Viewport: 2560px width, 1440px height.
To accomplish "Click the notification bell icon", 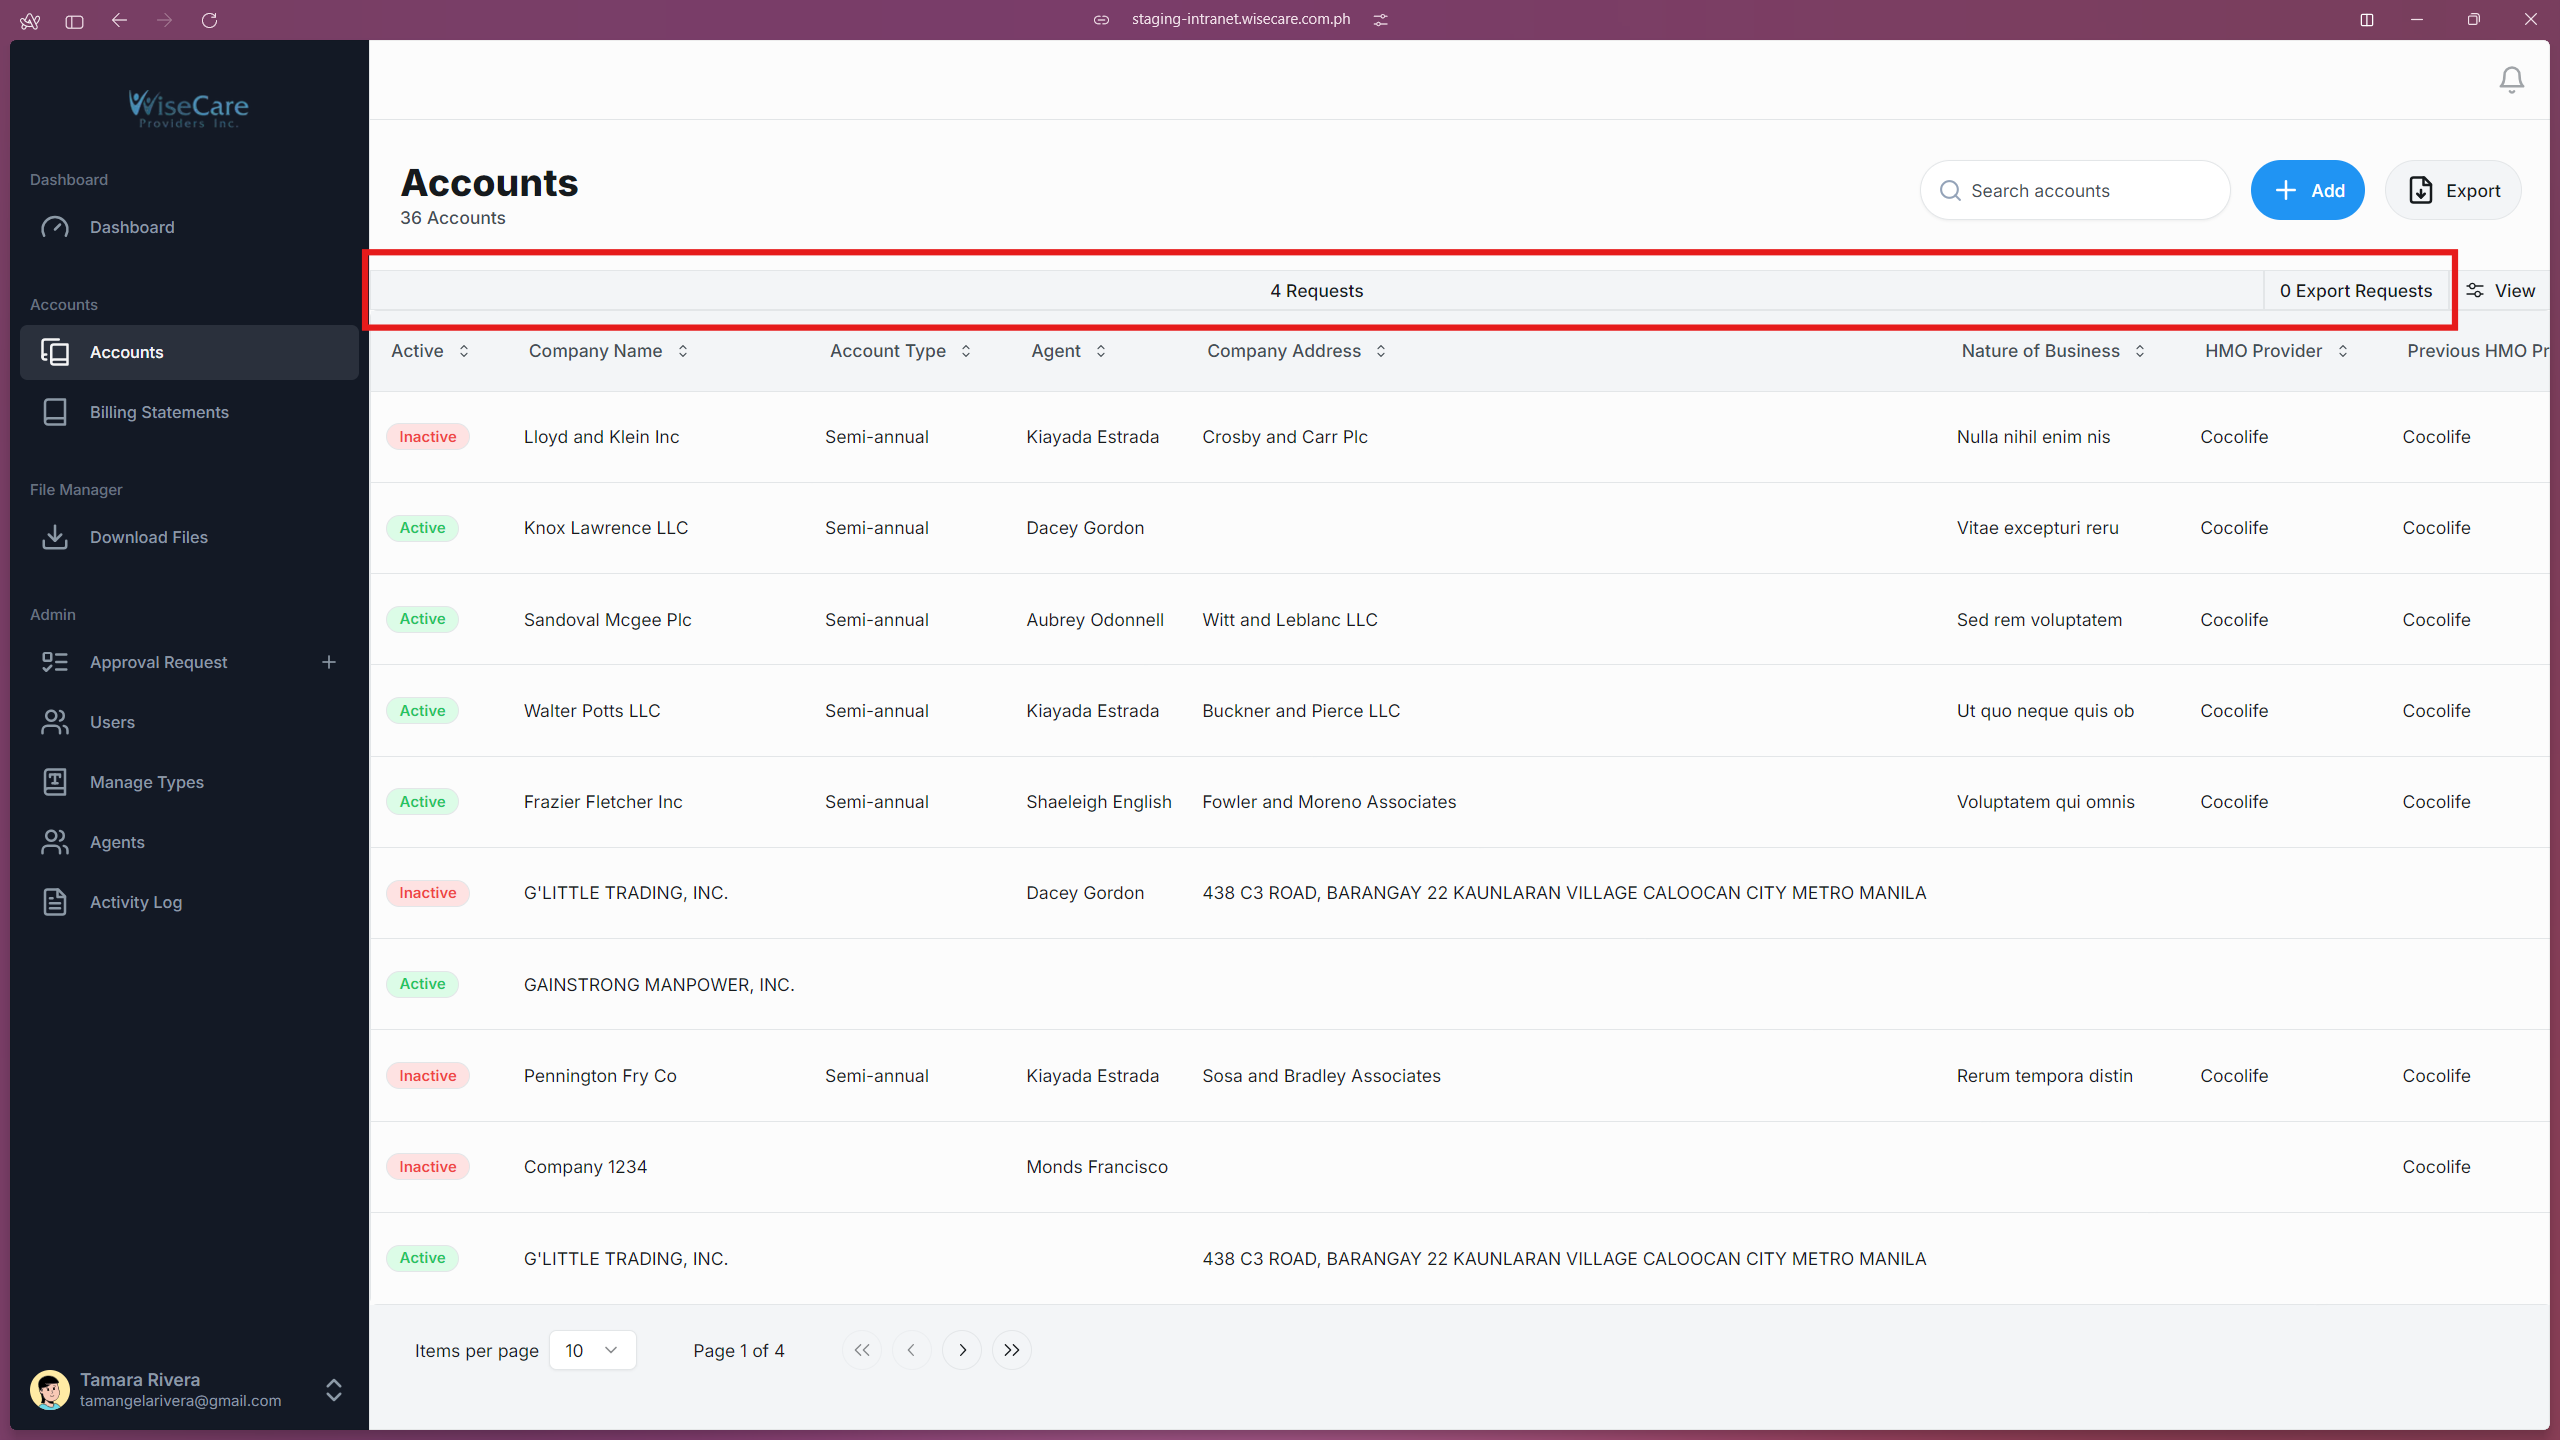I will (x=2511, y=80).
